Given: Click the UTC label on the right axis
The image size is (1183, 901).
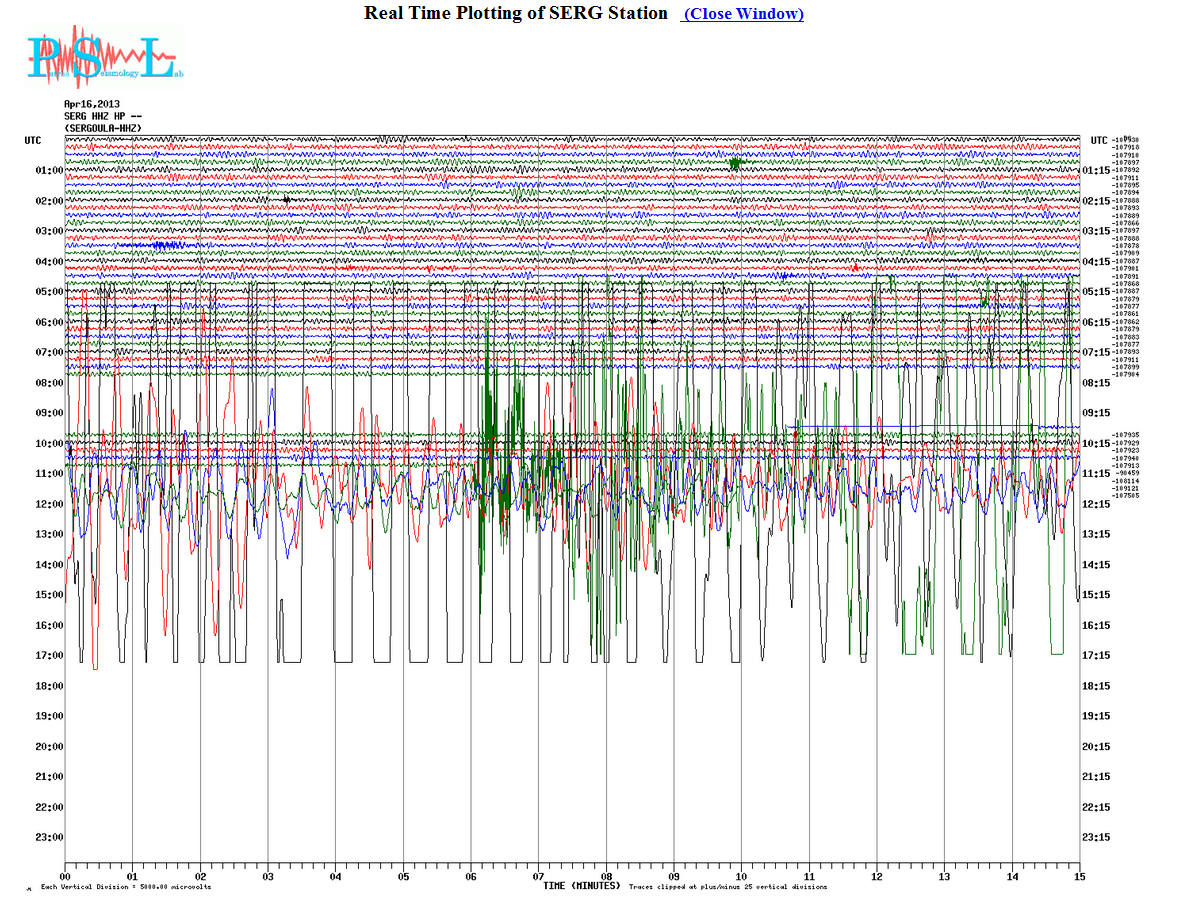Looking at the screenshot, I should [x=1099, y=140].
